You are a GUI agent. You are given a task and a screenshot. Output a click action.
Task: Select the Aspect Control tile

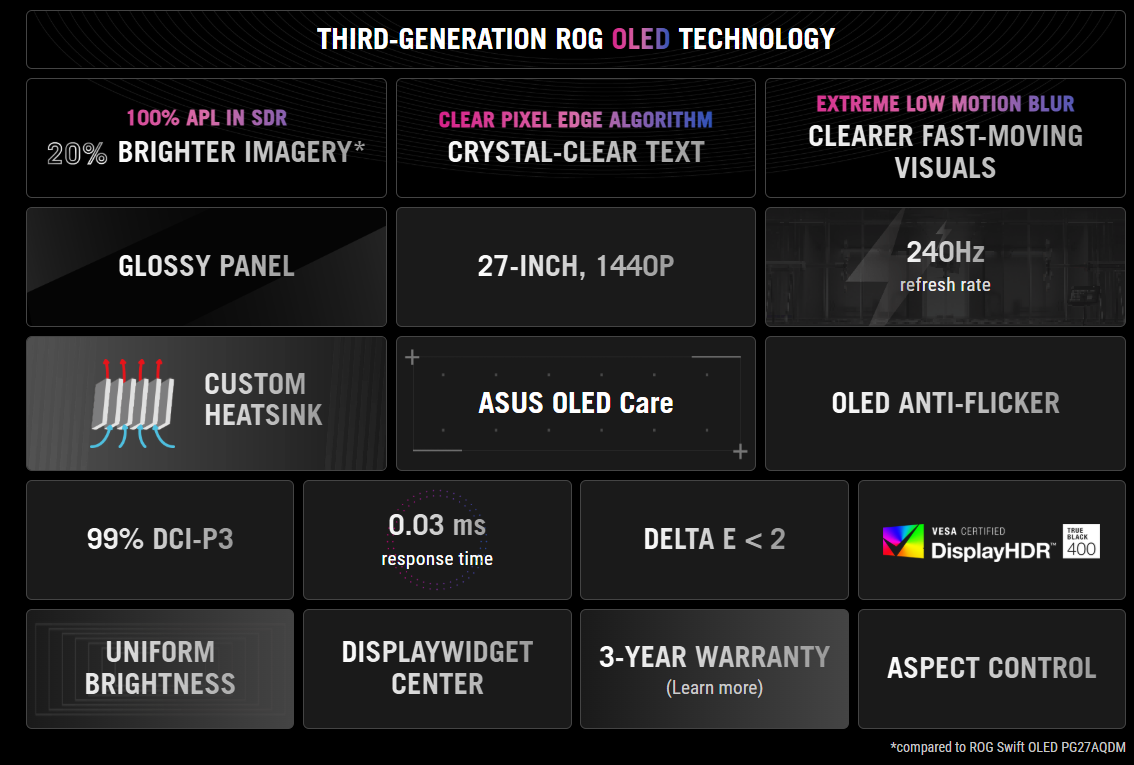991,668
